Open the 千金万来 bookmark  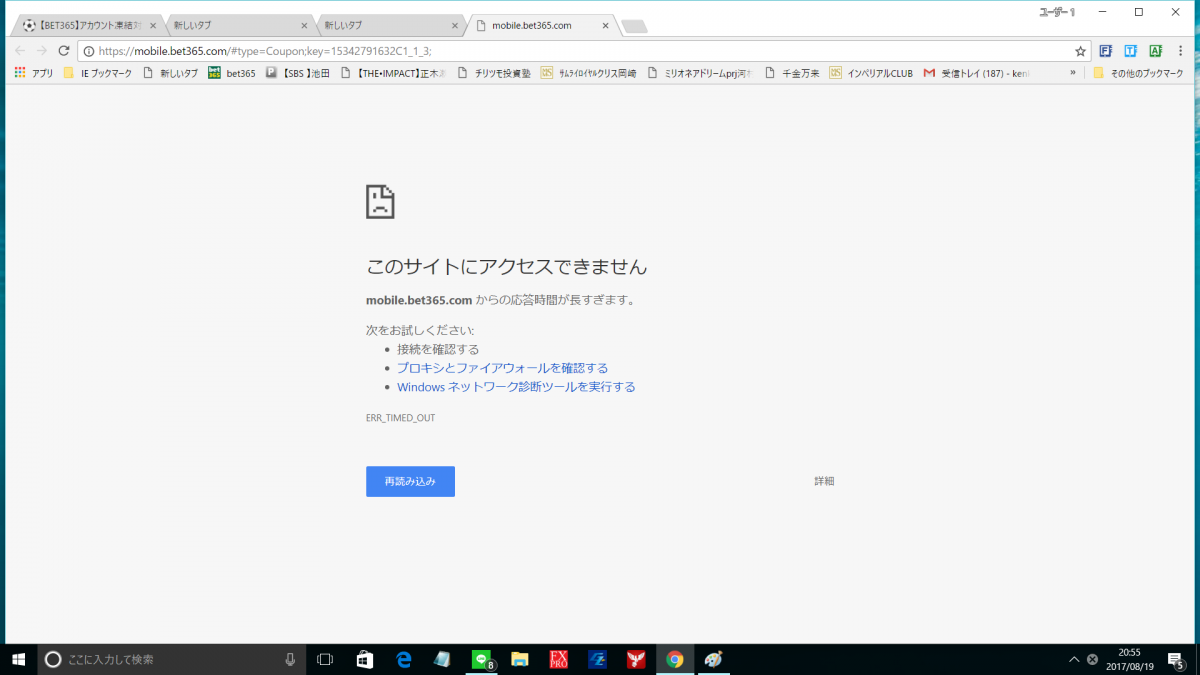tap(792, 73)
